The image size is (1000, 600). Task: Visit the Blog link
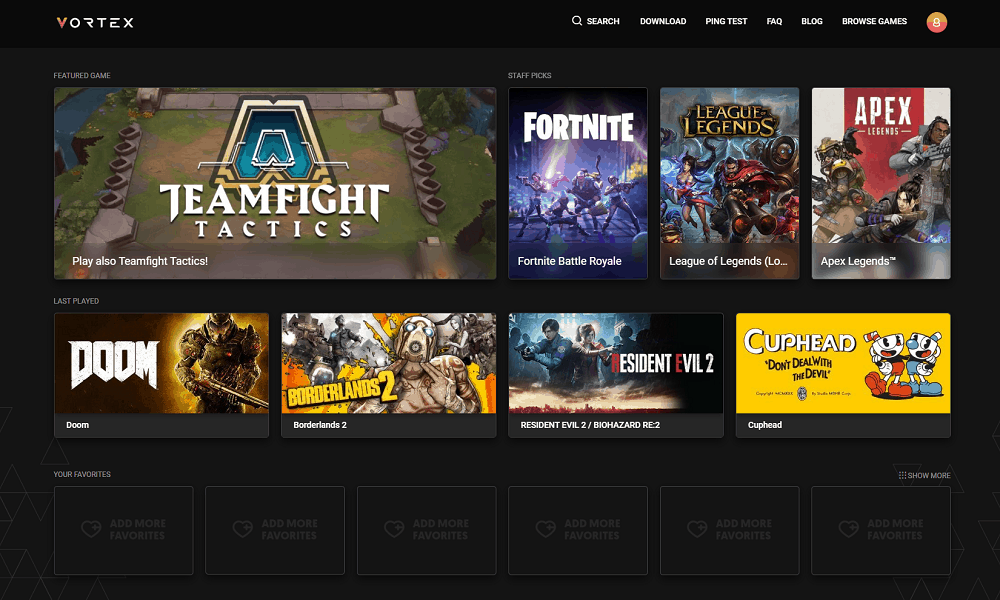[x=812, y=21]
